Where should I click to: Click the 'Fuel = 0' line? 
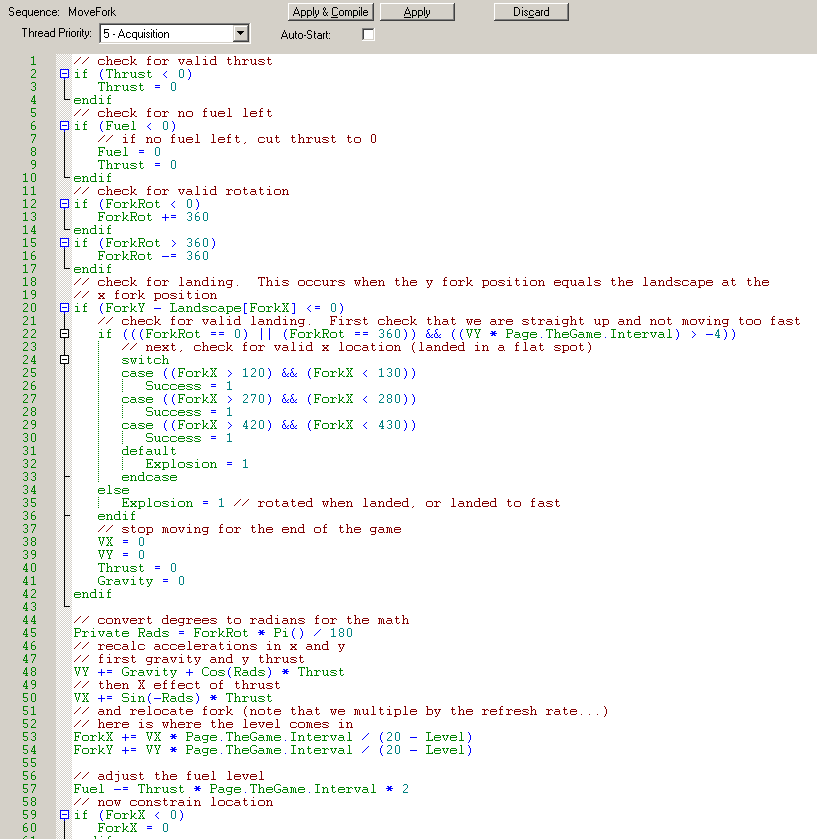[x=129, y=152]
